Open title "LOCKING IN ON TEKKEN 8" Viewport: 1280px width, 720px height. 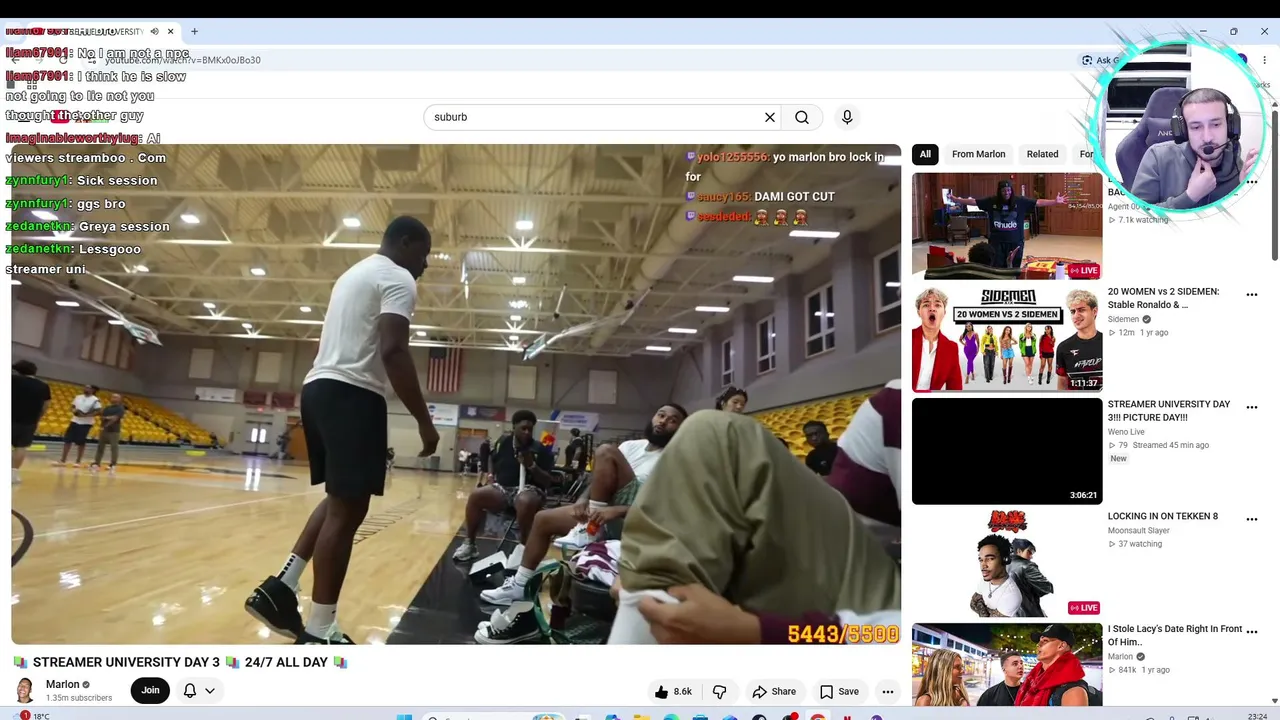point(1163,516)
